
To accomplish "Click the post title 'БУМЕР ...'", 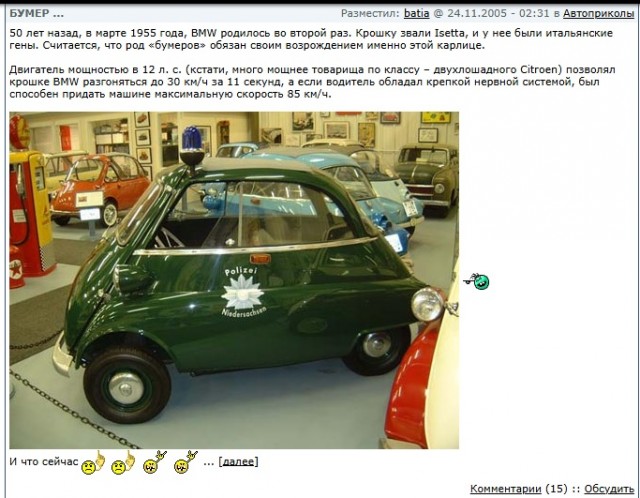I will coord(36,13).
